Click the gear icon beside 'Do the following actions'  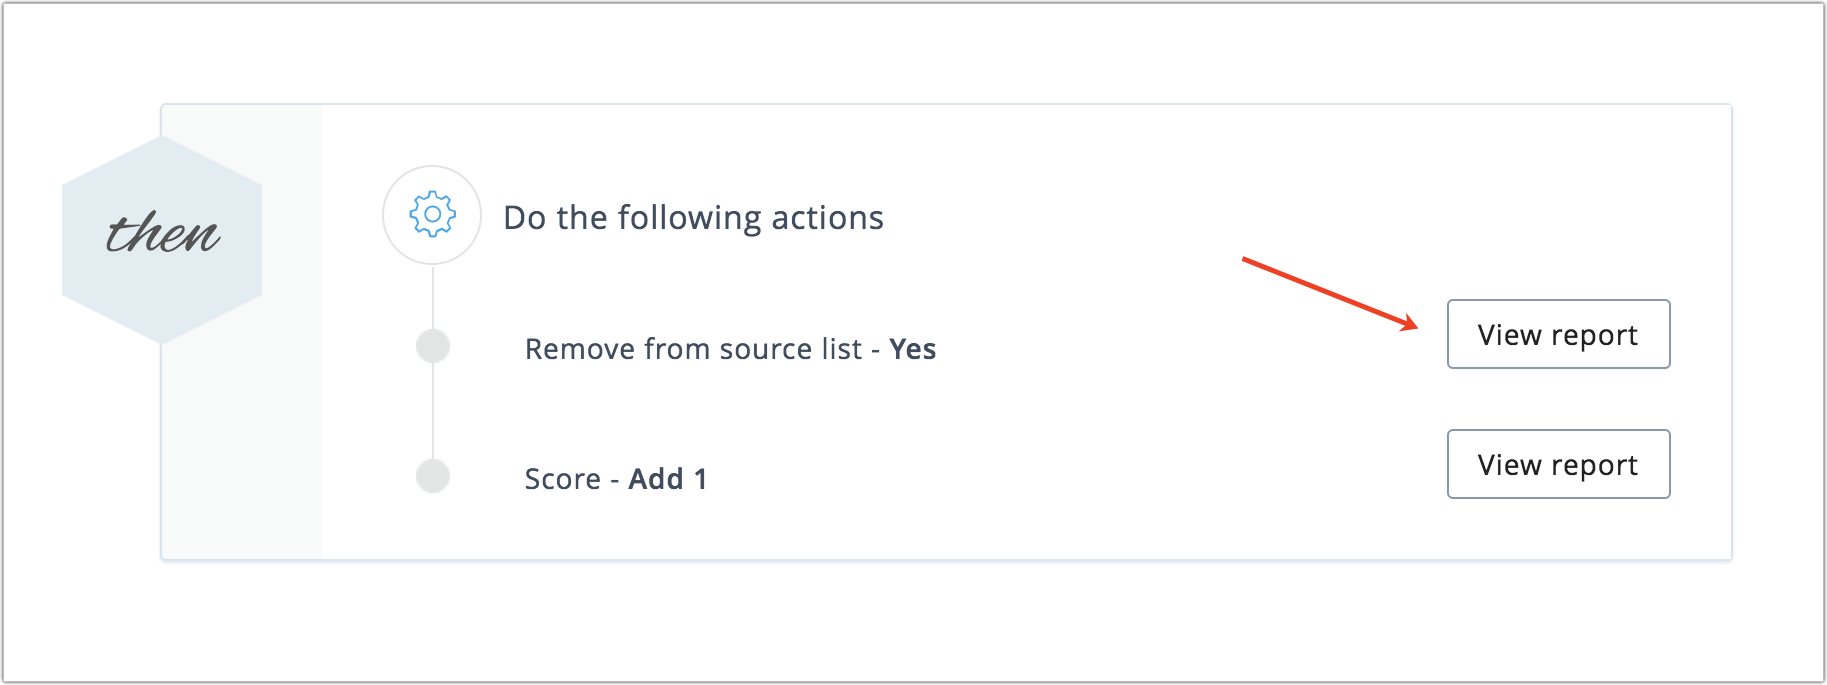coord(432,216)
